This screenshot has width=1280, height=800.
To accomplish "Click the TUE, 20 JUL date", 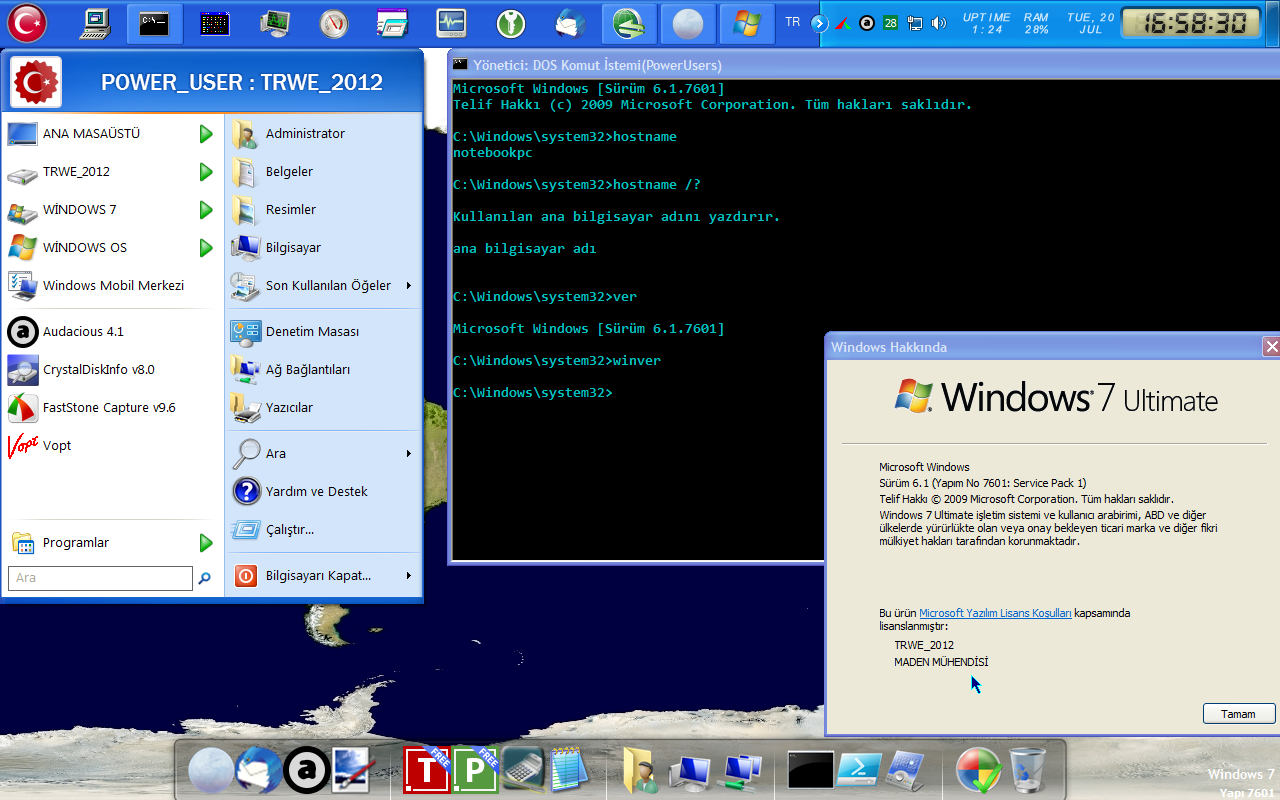I will [1090, 23].
